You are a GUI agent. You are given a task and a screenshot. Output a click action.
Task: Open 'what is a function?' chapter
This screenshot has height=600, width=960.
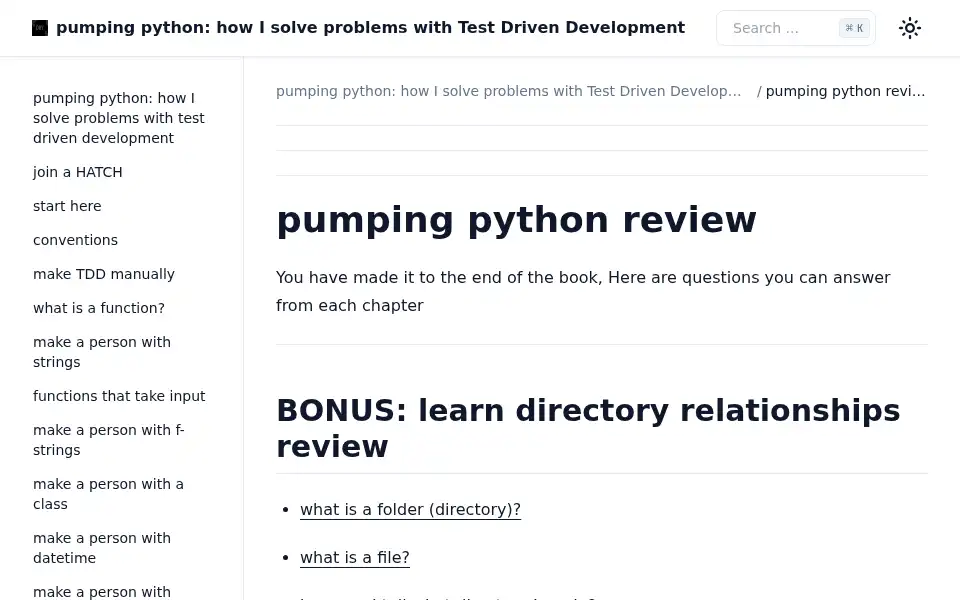[99, 308]
